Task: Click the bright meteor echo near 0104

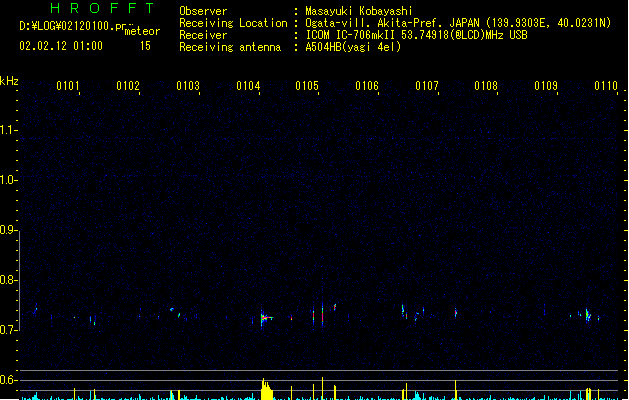Action: pos(265,319)
